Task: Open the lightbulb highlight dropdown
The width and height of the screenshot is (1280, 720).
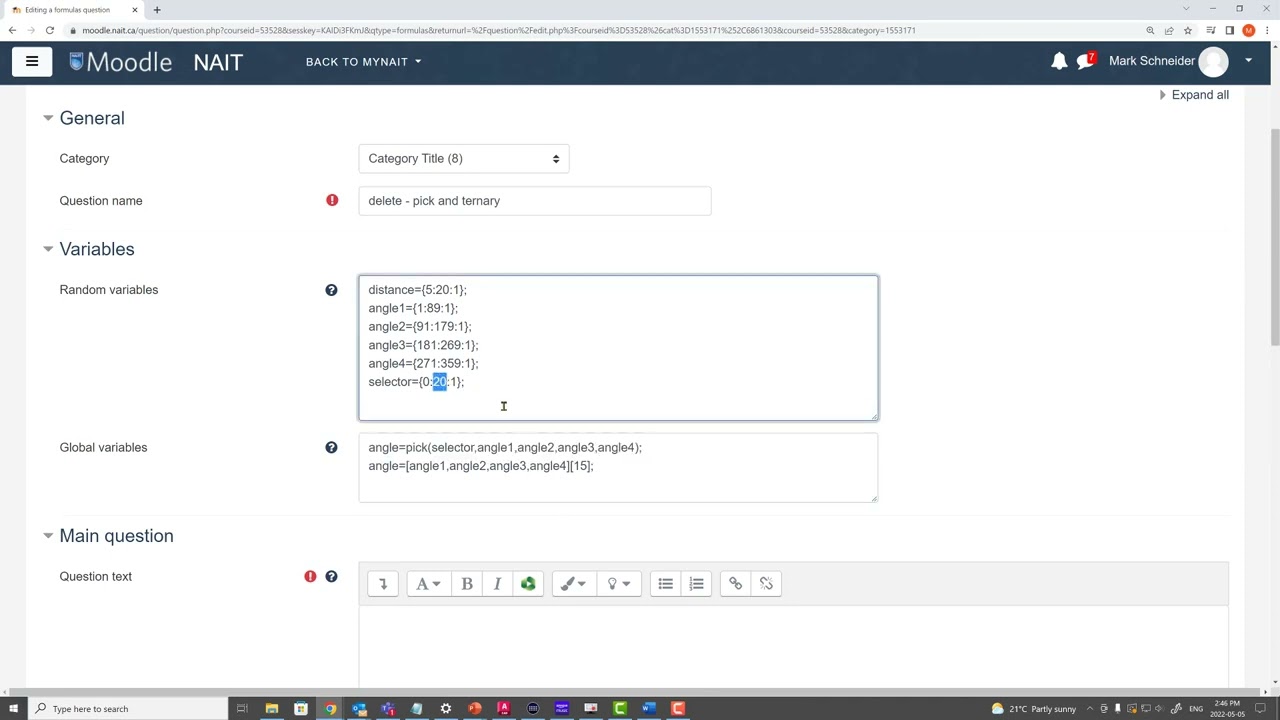Action: click(619, 584)
